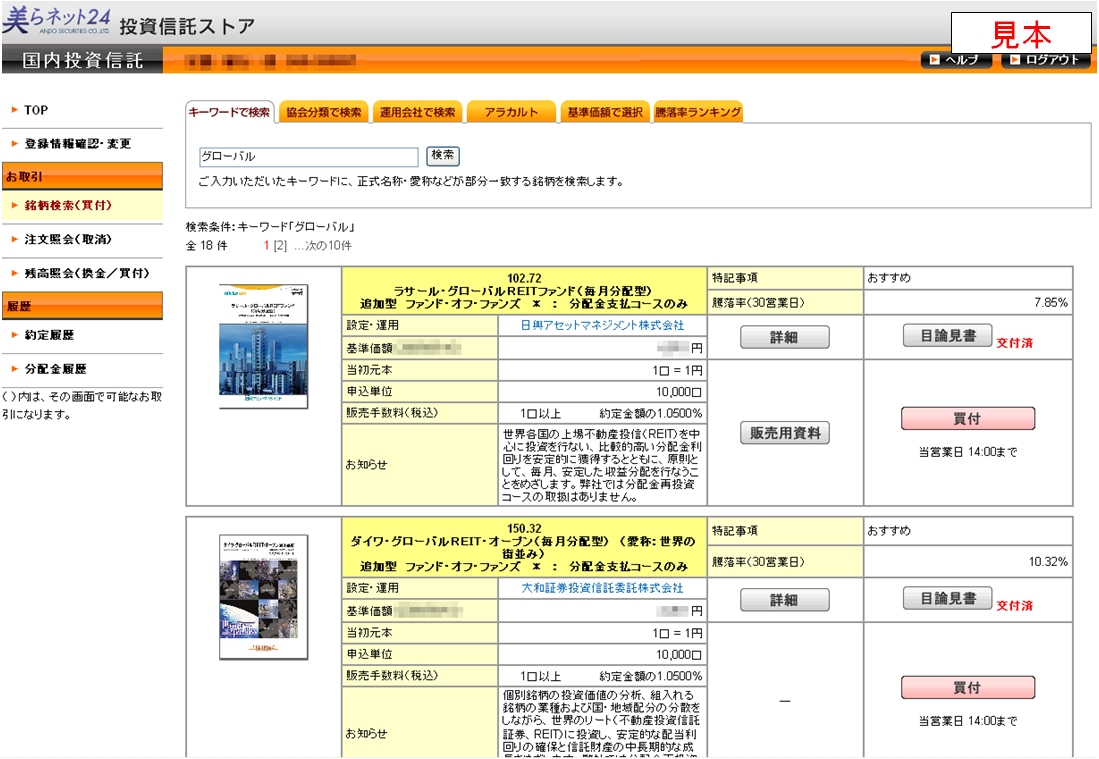
Task: Click 詳細 for the ラサール・グローバルREITファンド
Action: (x=785, y=337)
